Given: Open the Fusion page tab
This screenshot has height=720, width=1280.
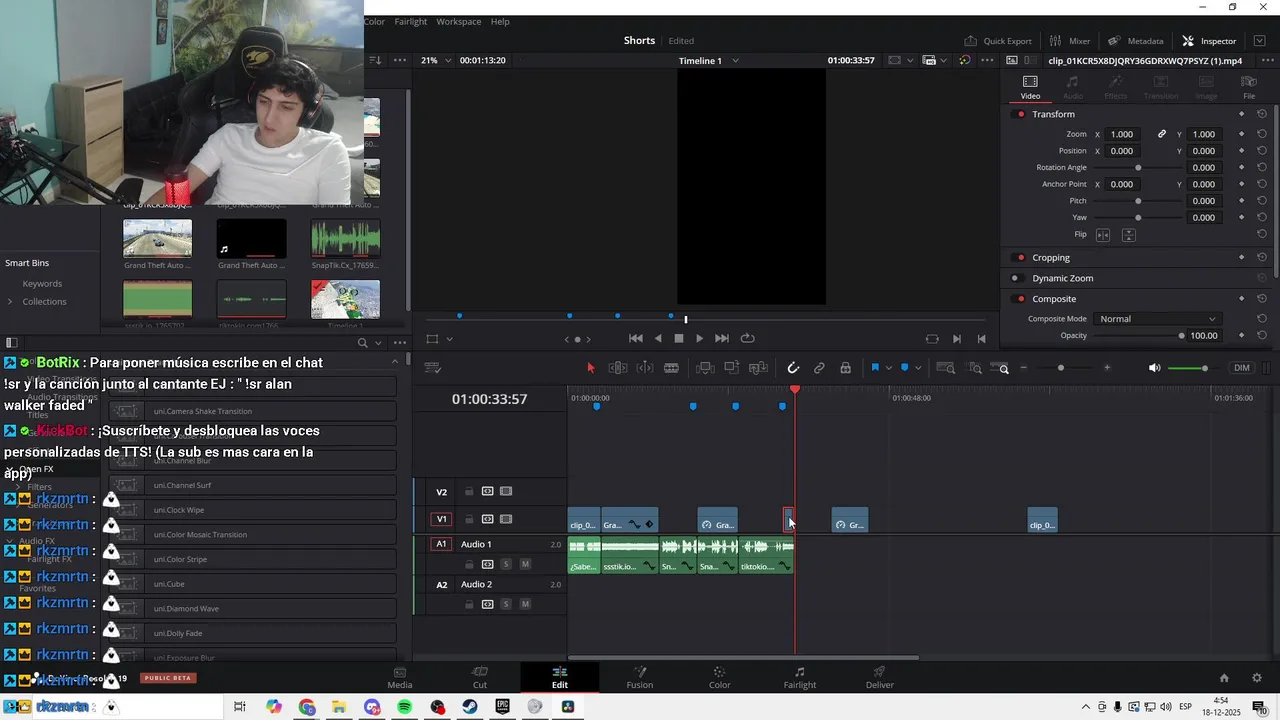Looking at the screenshot, I should click(x=640, y=677).
